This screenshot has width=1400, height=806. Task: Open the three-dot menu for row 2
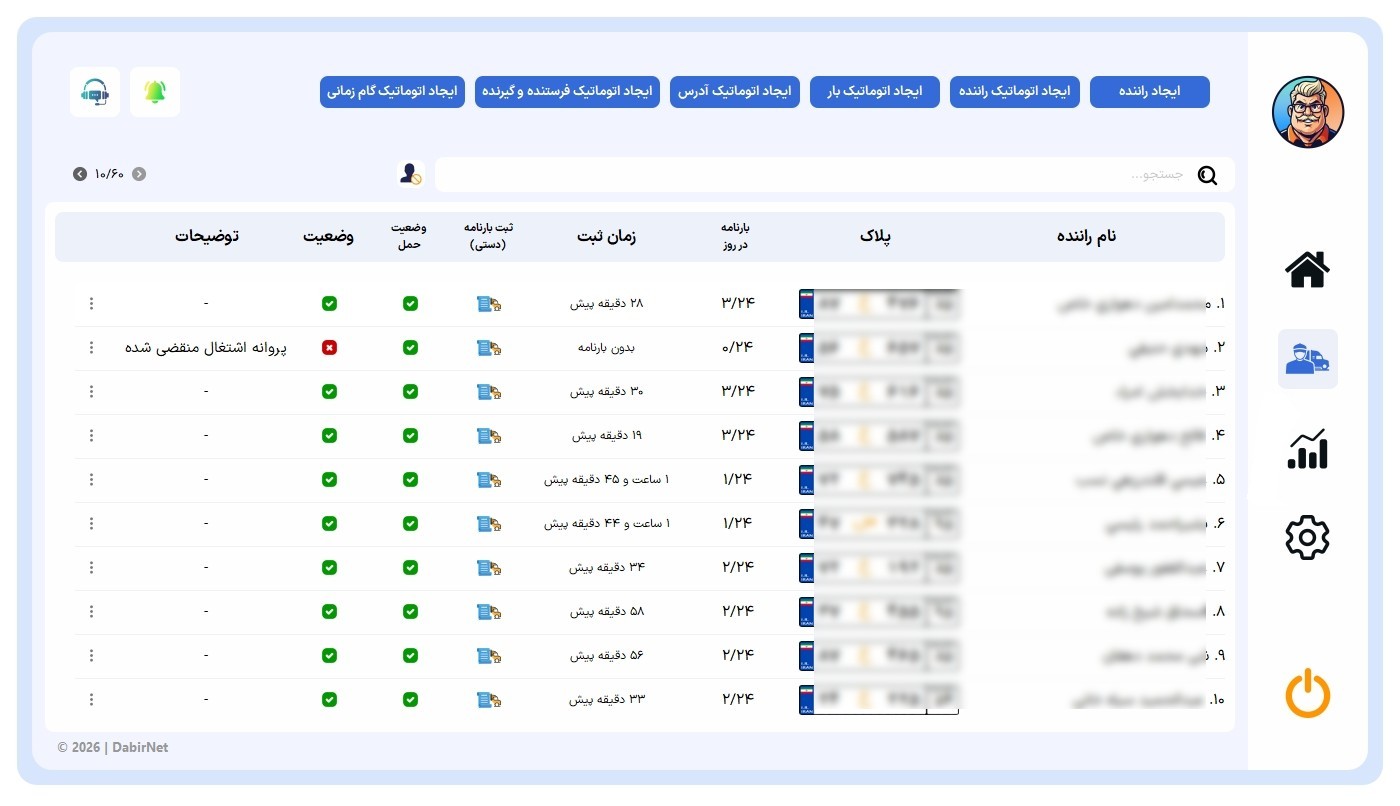click(91, 348)
